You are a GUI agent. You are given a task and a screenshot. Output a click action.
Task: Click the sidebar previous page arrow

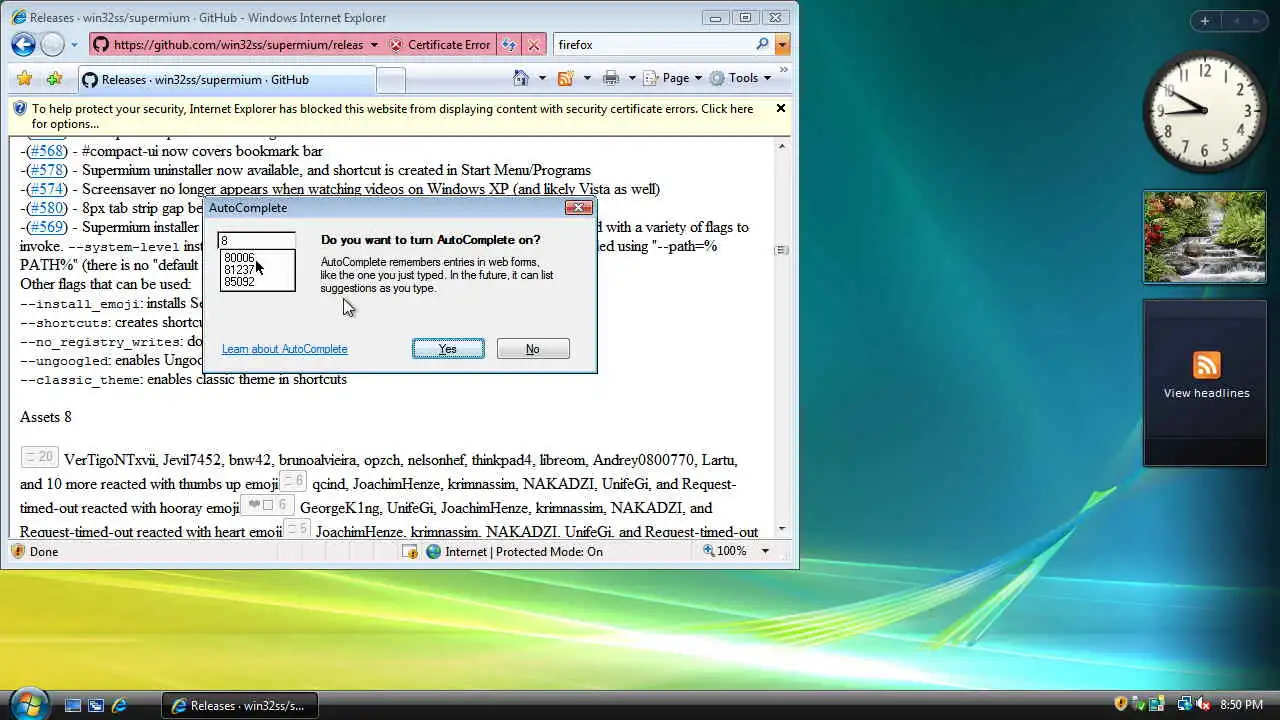[1236, 21]
